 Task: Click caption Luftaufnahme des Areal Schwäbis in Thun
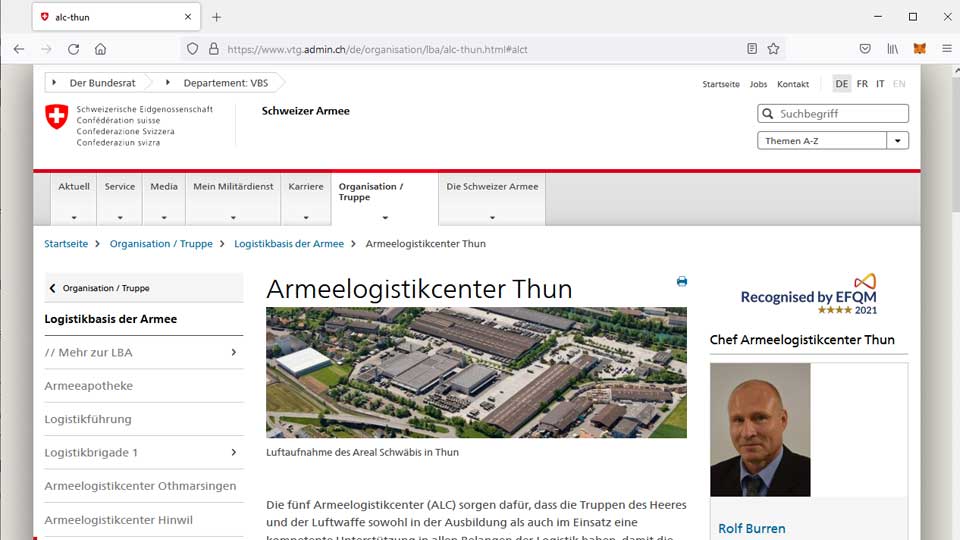point(362,452)
